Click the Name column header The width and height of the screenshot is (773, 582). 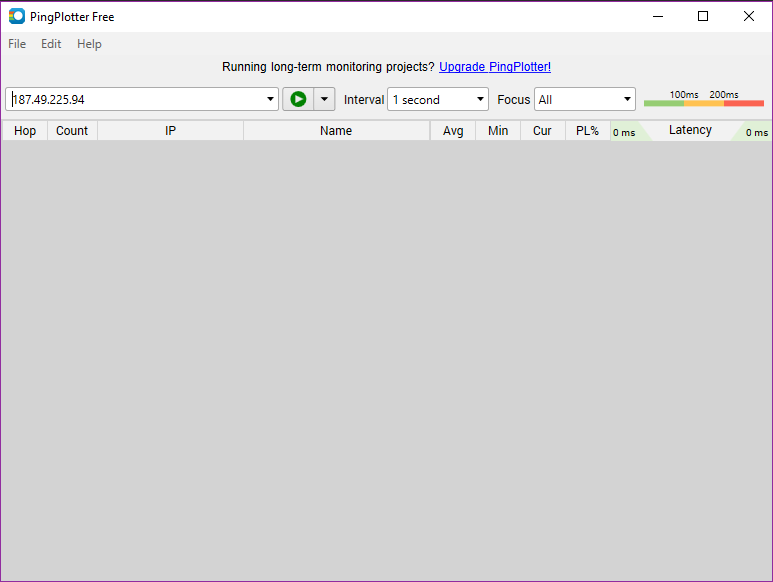[x=336, y=131]
